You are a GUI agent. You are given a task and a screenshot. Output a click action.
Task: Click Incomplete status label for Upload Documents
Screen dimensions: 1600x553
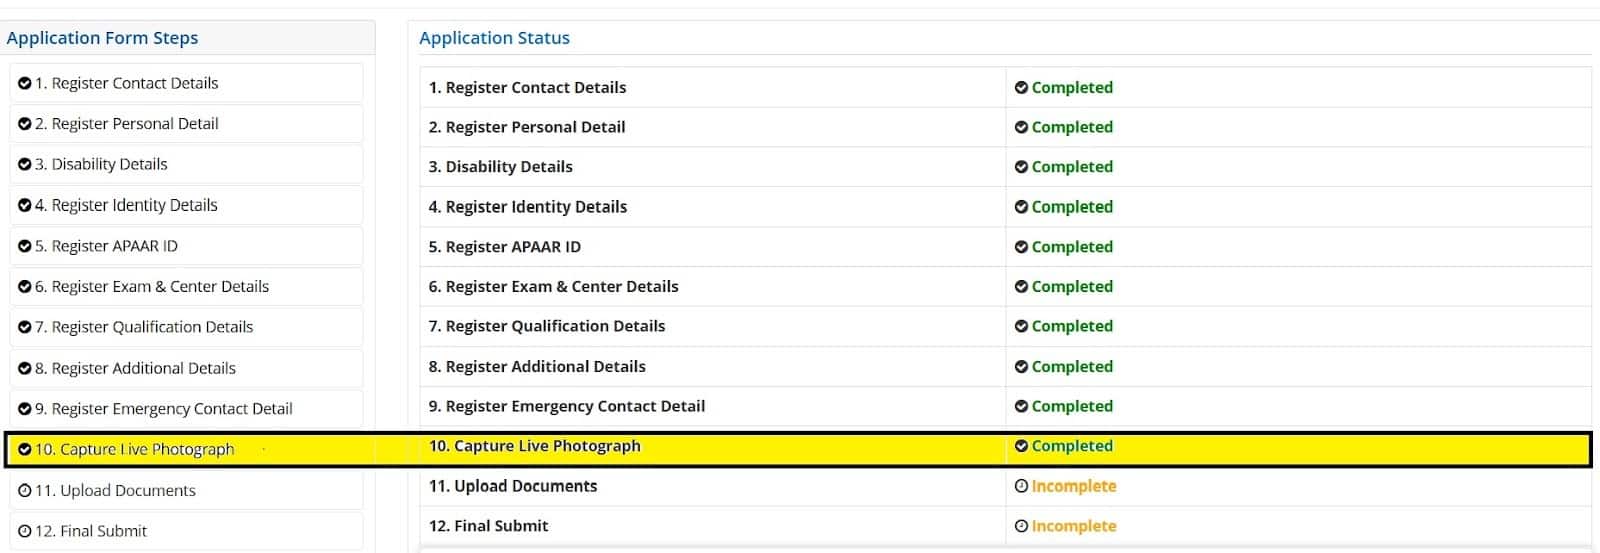1073,486
